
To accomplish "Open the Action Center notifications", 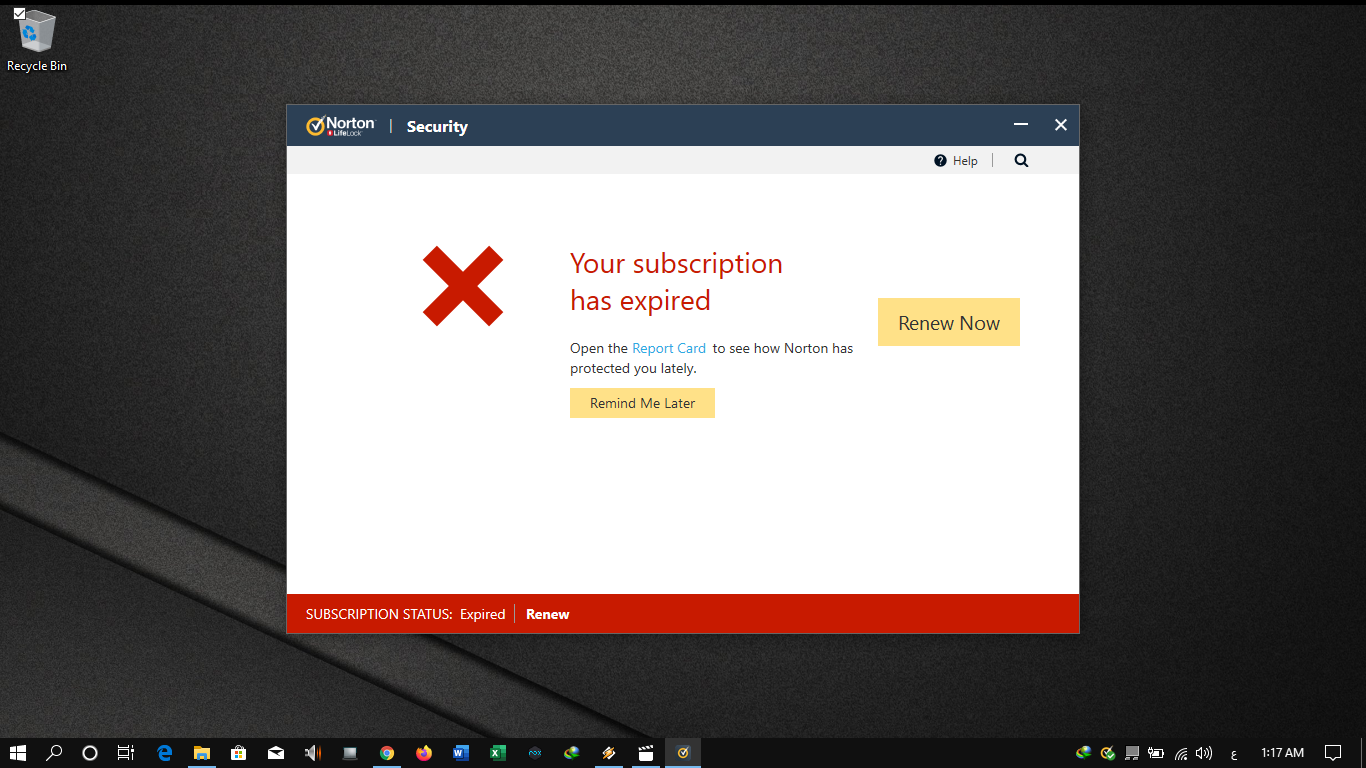I will [1333, 753].
